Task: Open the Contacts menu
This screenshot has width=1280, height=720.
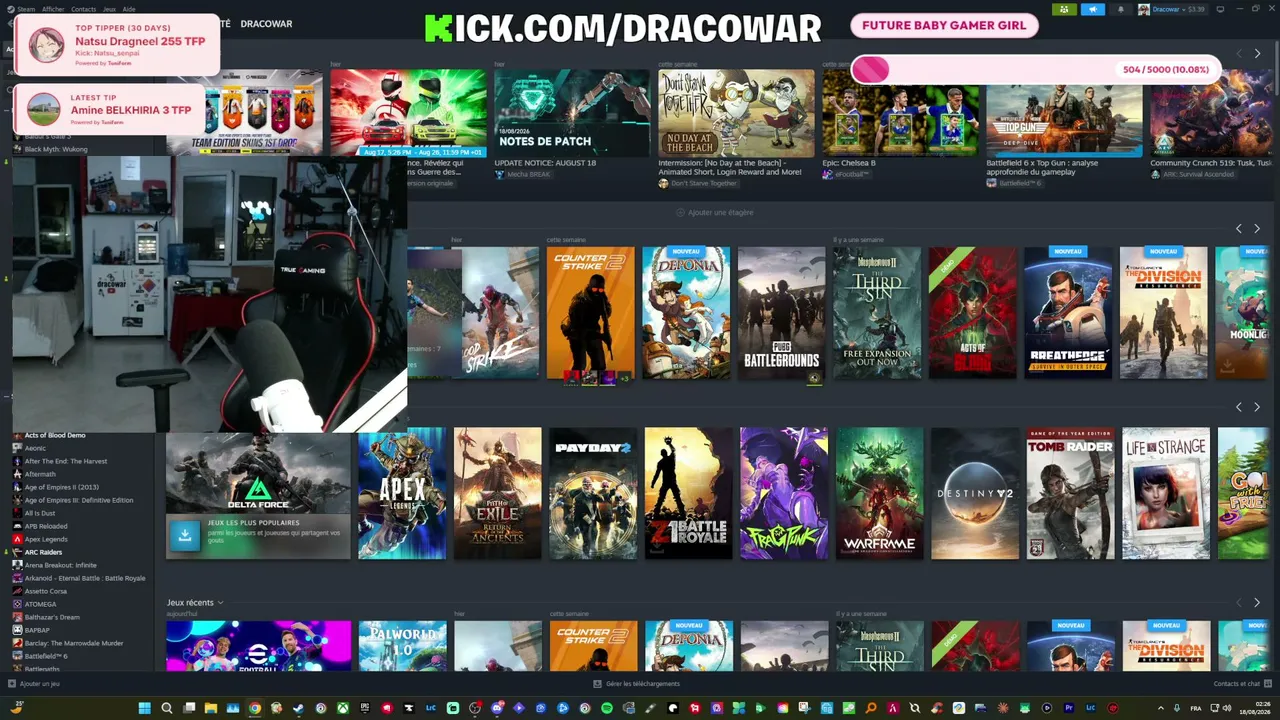Action: pos(84,9)
